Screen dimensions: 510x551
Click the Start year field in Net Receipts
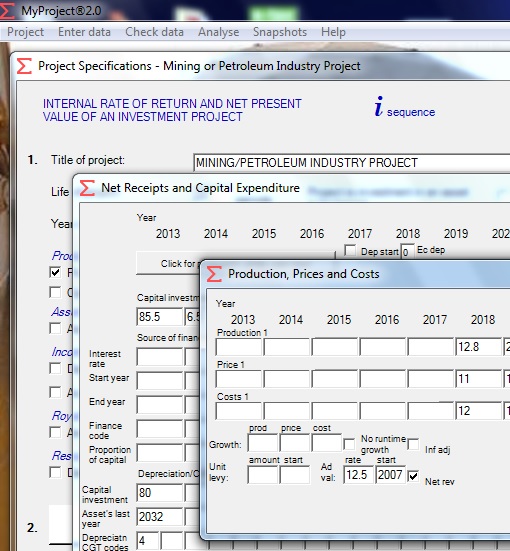pos(160,381)
